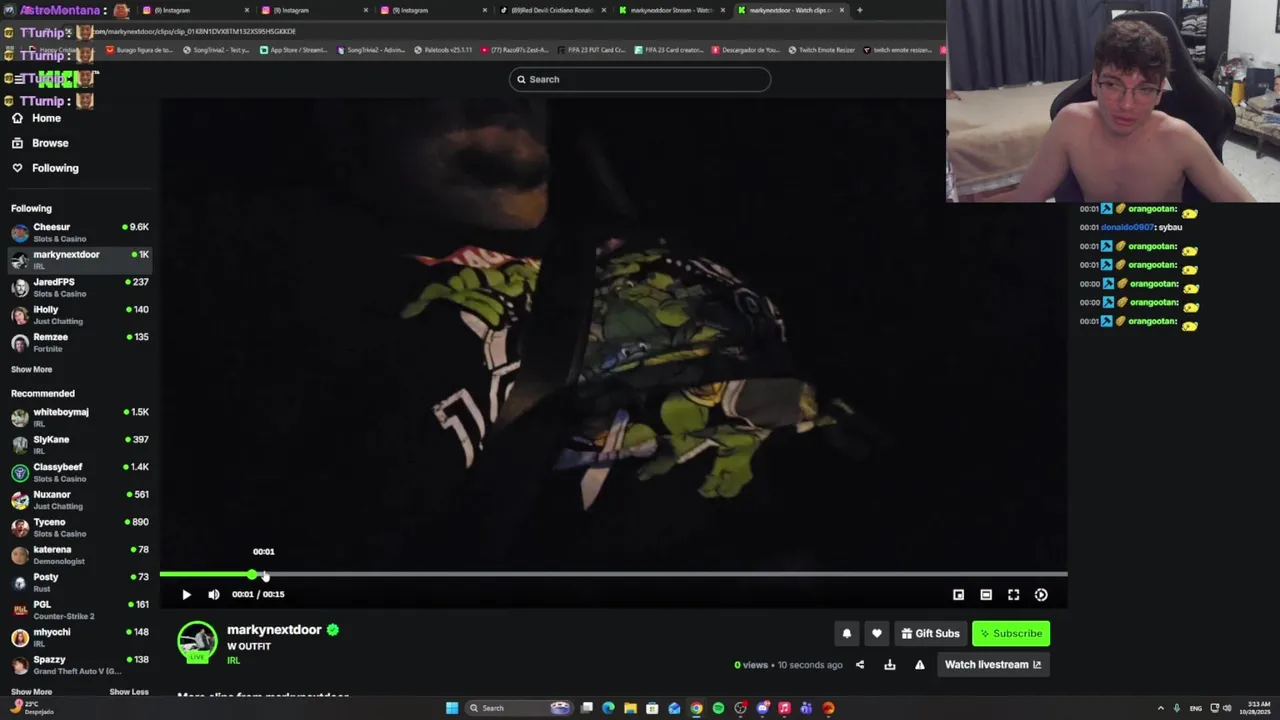Show hidden system tray icons
The image size is (1280, 720).
pos(1161,708)
